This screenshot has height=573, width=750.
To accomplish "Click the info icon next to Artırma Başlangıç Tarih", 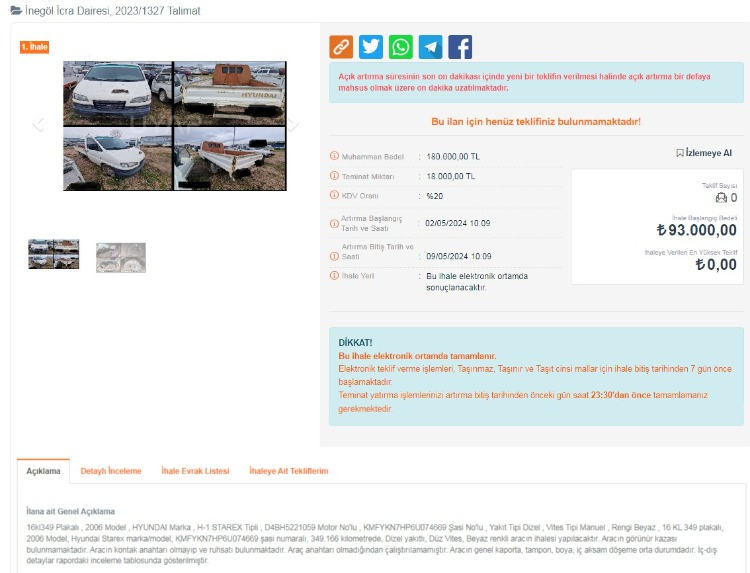I will click(334, 223).
